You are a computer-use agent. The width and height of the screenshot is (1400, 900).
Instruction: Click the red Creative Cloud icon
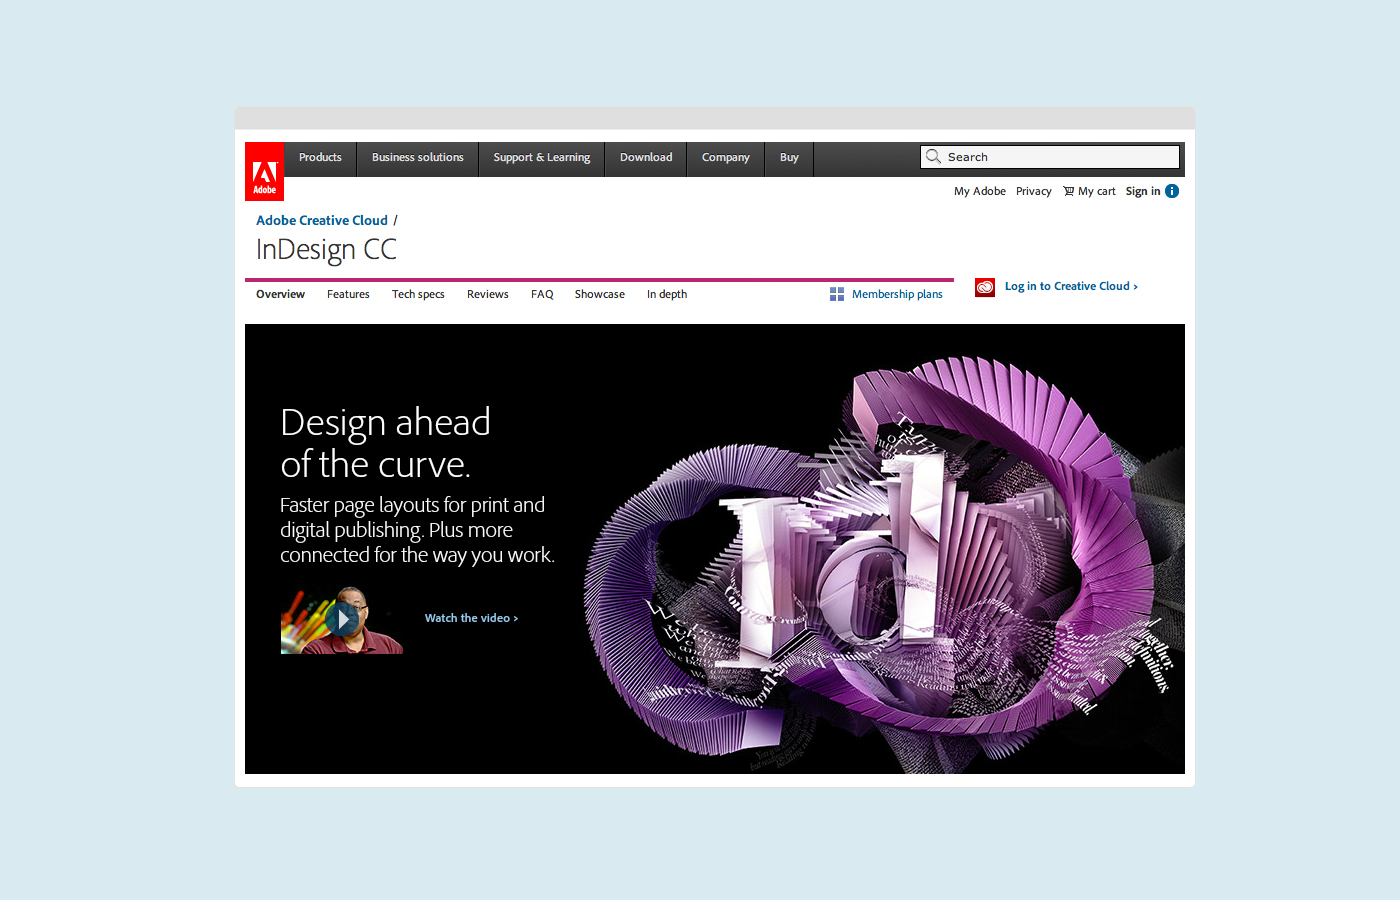(x=985, y=287)
